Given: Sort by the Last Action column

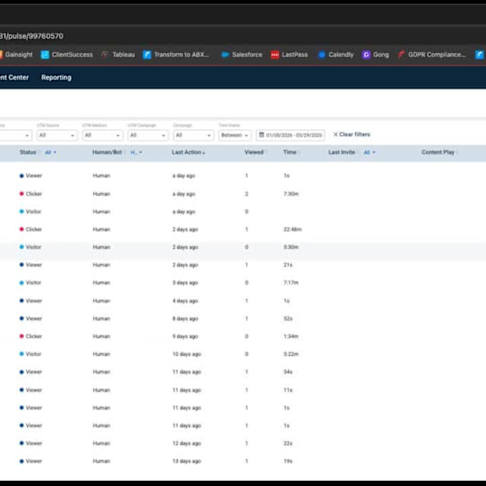Looking at the screenshot, I should click(x=188, y=152).
